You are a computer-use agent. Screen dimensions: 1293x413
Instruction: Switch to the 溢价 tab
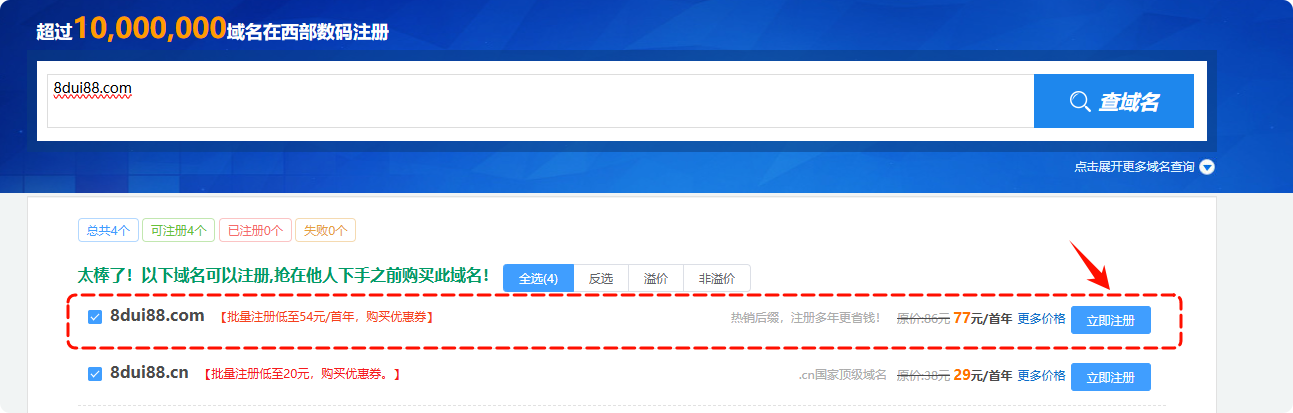(x=656, y=278)
